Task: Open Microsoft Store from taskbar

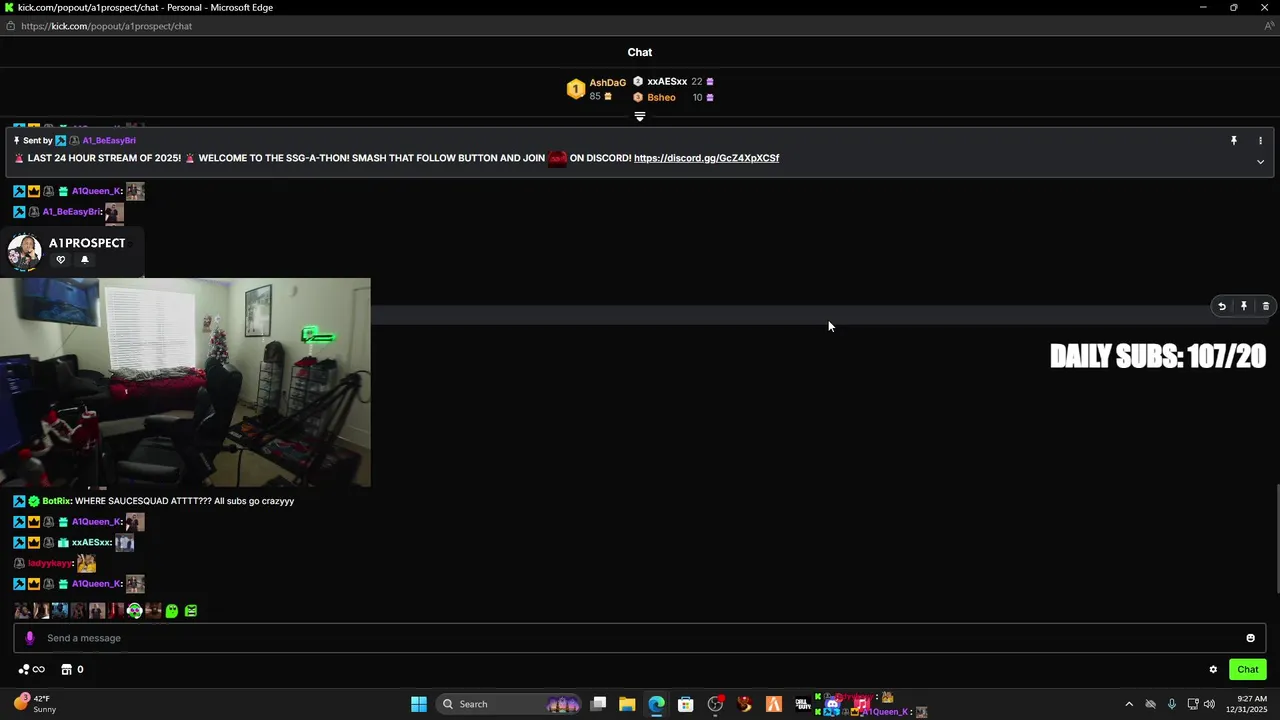Action: (685, 704)
